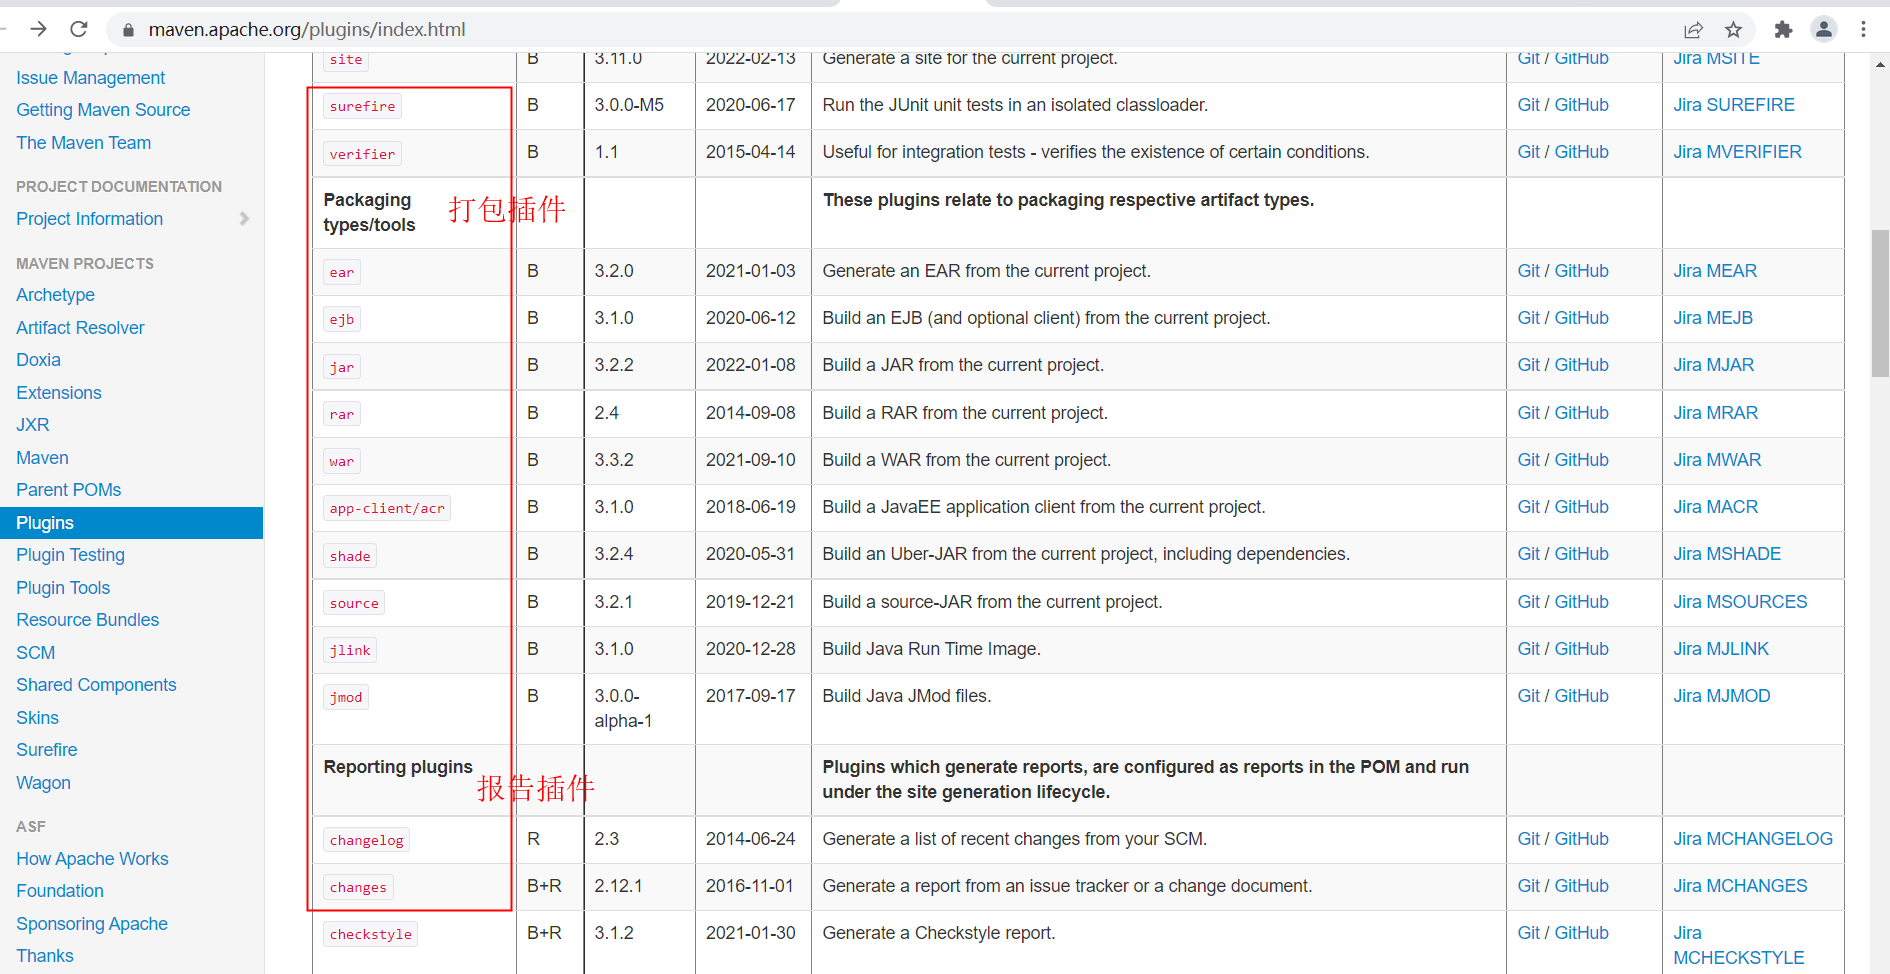Open Sponsoring Apache link

(91, 924)
